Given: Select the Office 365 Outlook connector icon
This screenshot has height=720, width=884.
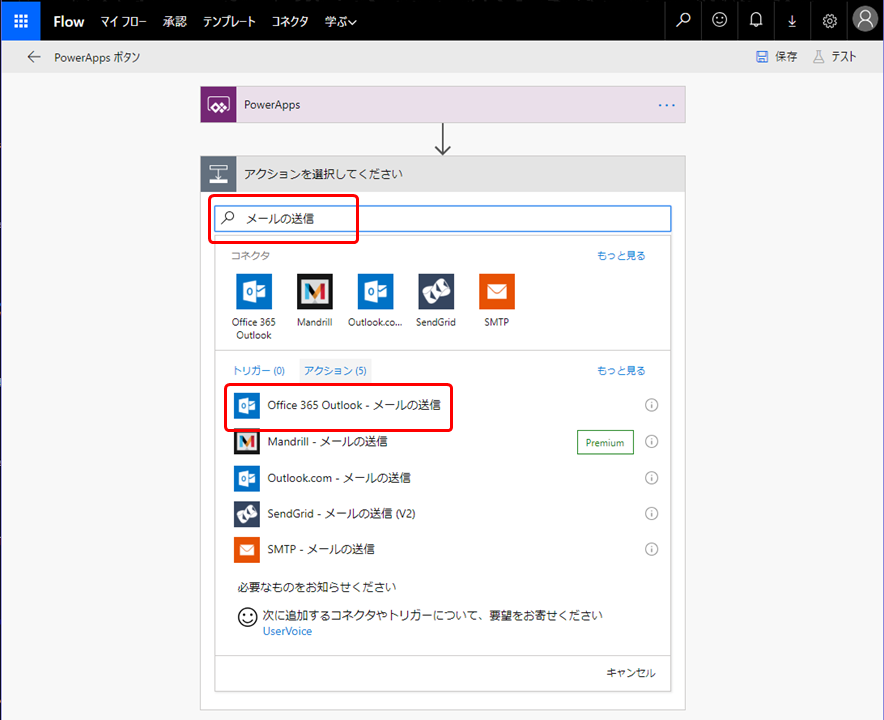Looking at the screenshot, I should point(253,293).
